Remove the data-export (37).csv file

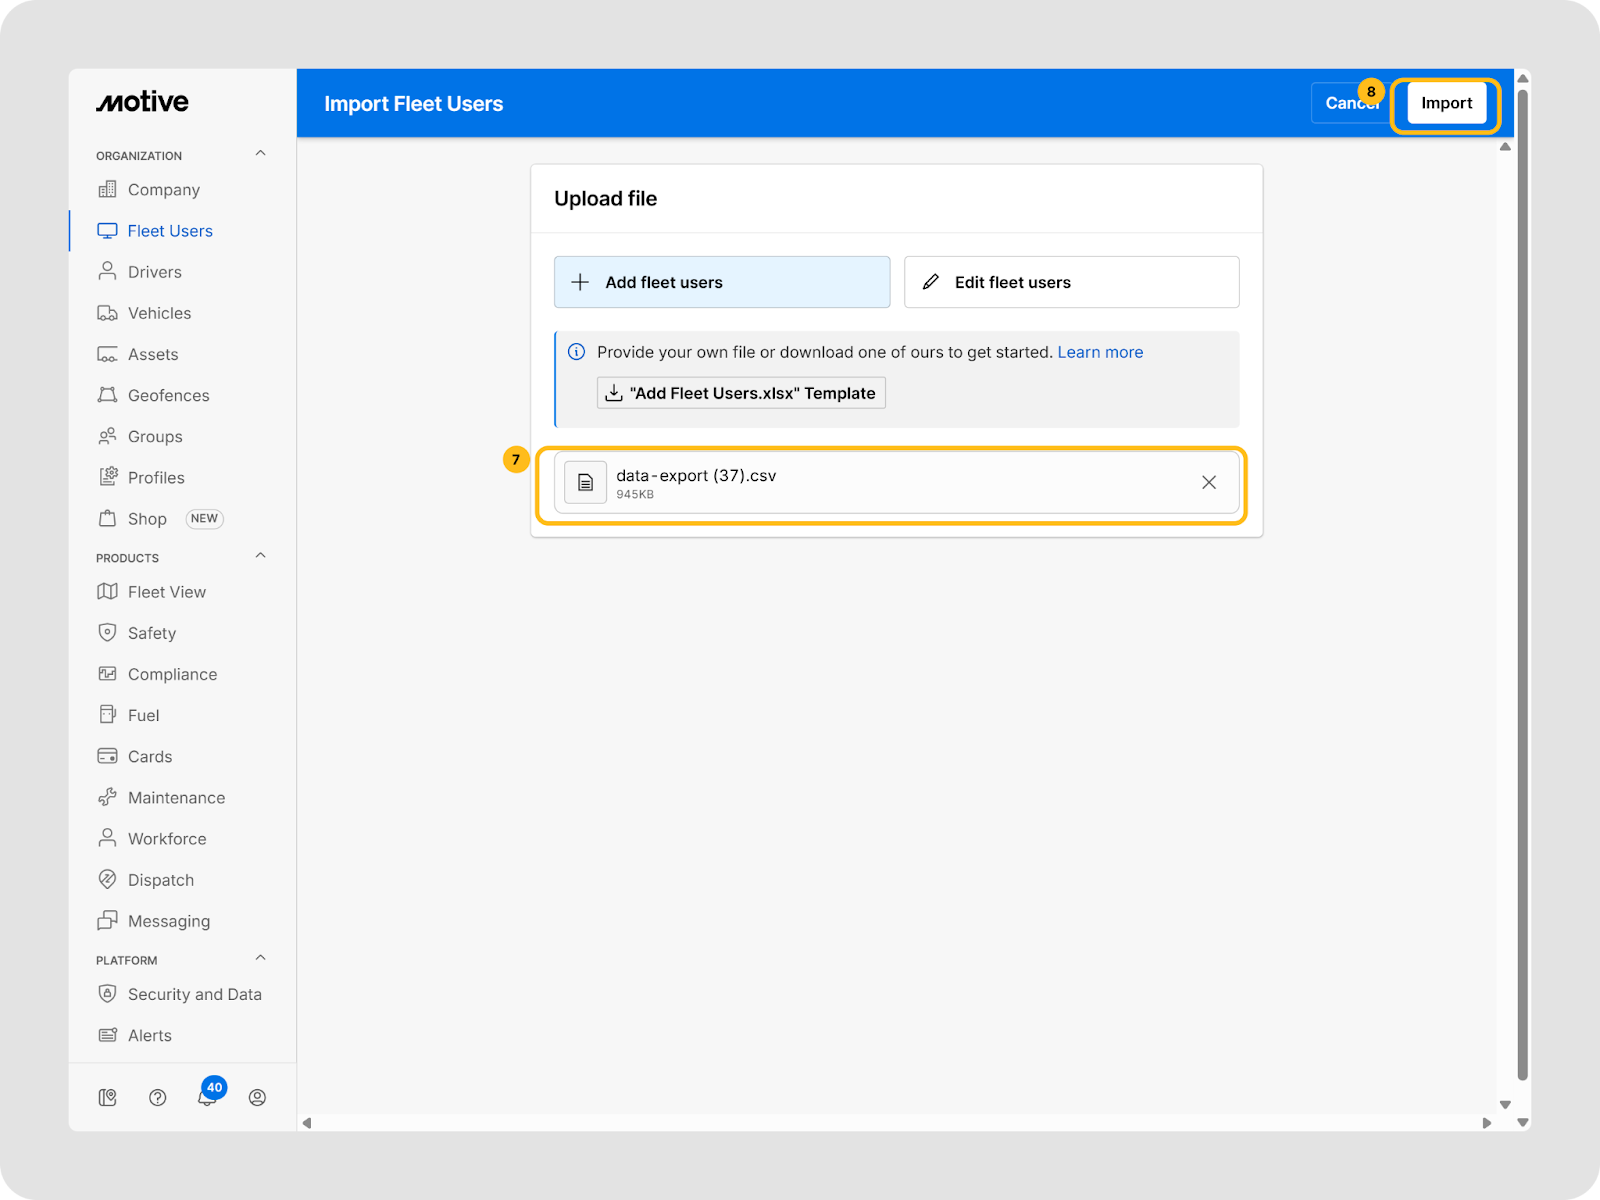(x=1208, y=483)
